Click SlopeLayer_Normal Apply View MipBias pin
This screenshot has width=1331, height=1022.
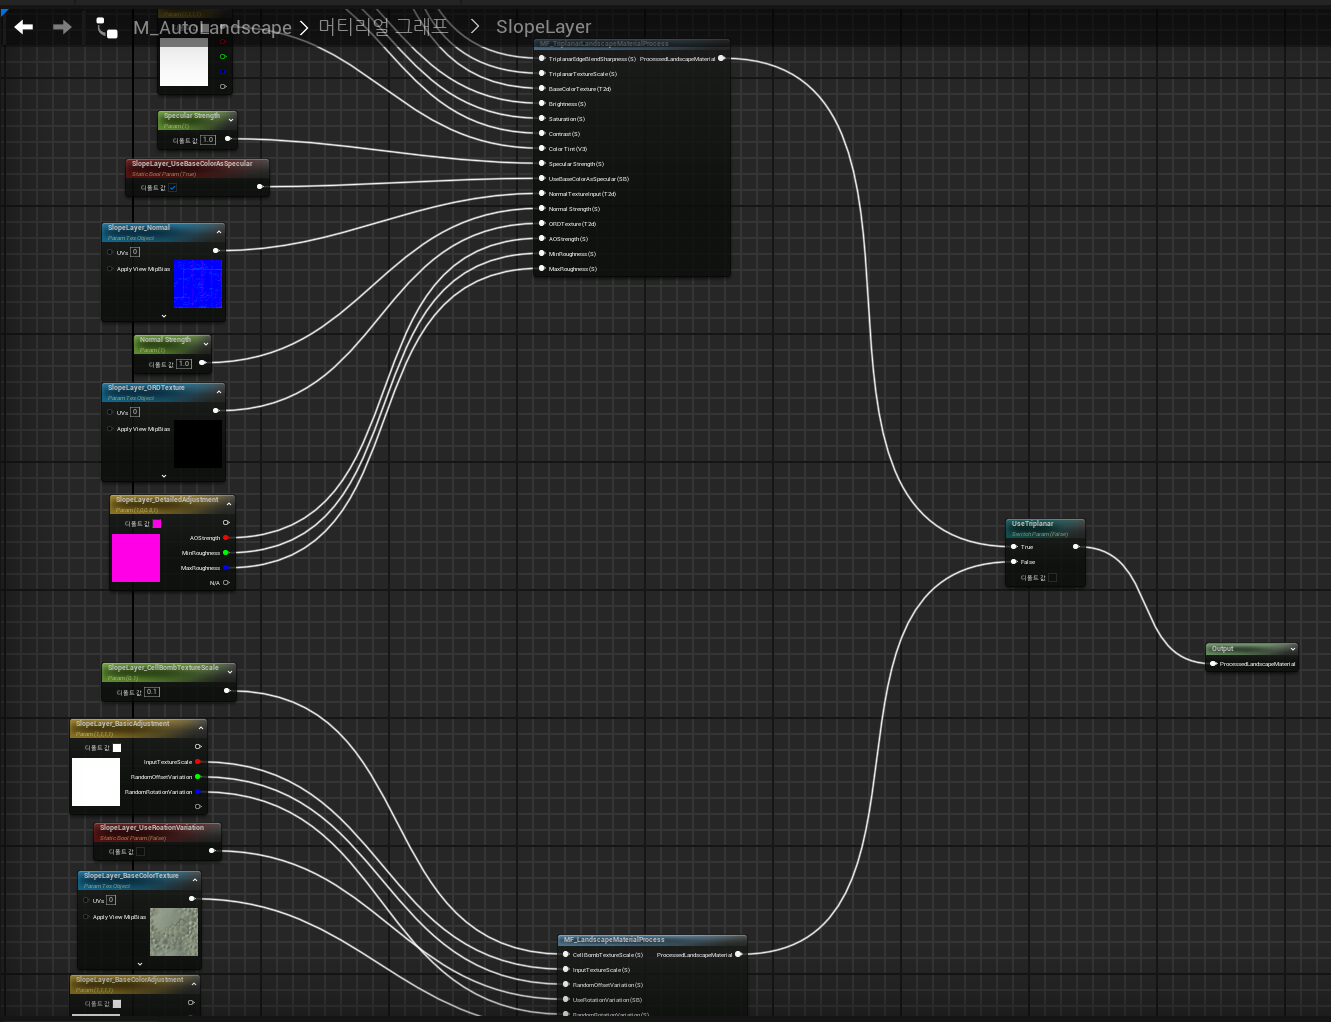(x=110, y=268)
